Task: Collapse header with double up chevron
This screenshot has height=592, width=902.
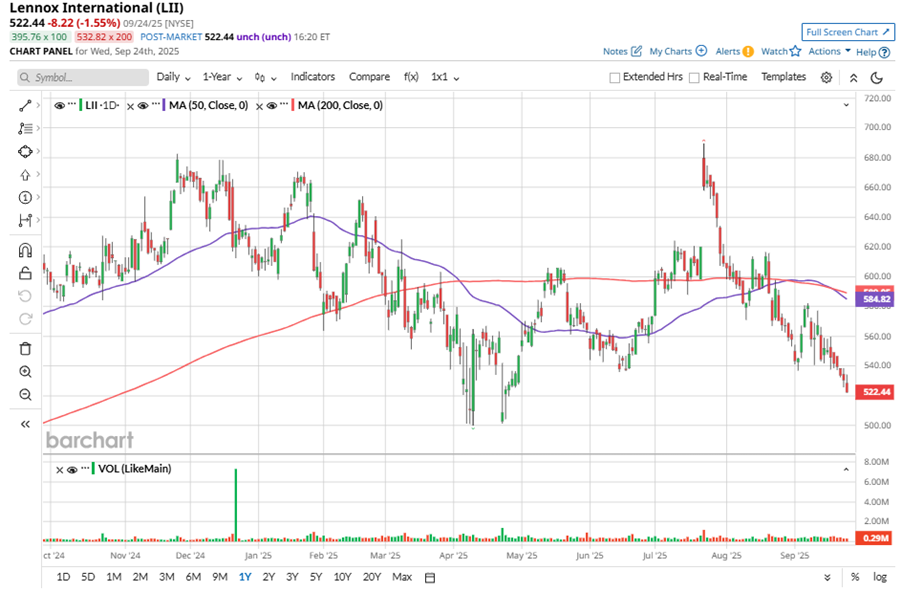Action: coord(854,77)
